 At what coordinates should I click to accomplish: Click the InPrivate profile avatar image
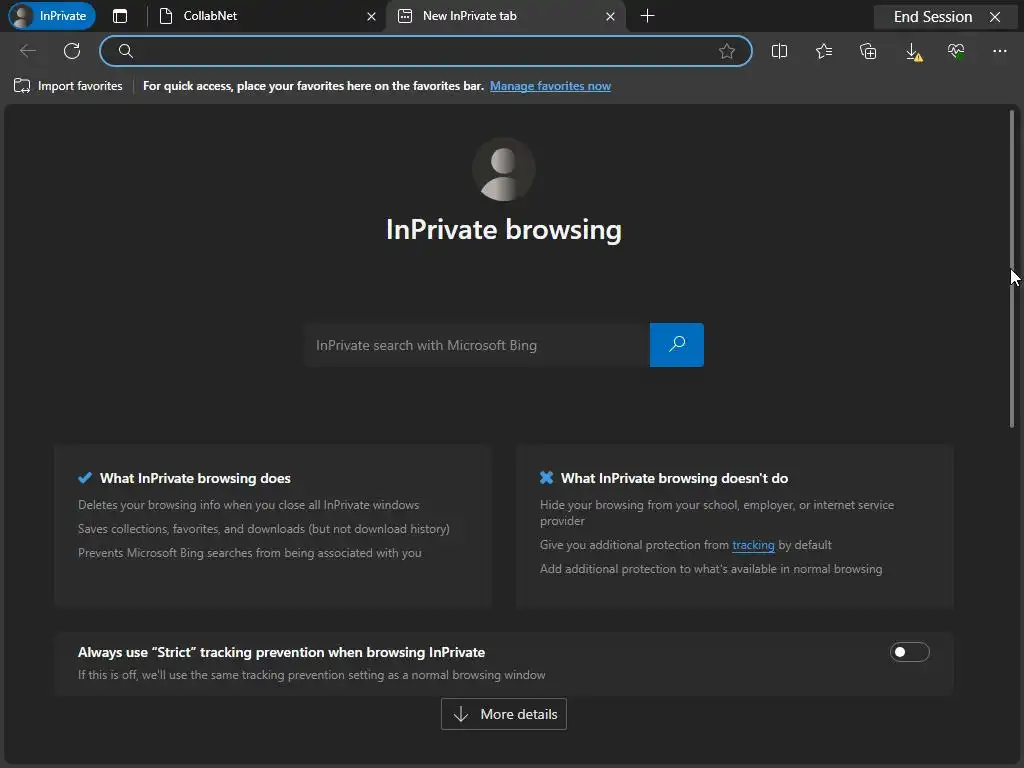[x=504, y=170]
